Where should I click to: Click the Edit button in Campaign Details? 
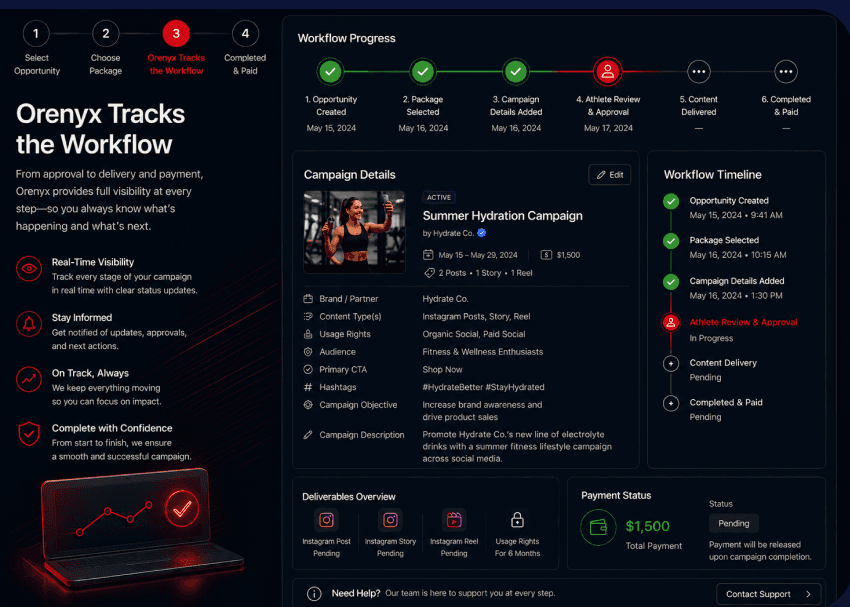(x=609, y=175)
